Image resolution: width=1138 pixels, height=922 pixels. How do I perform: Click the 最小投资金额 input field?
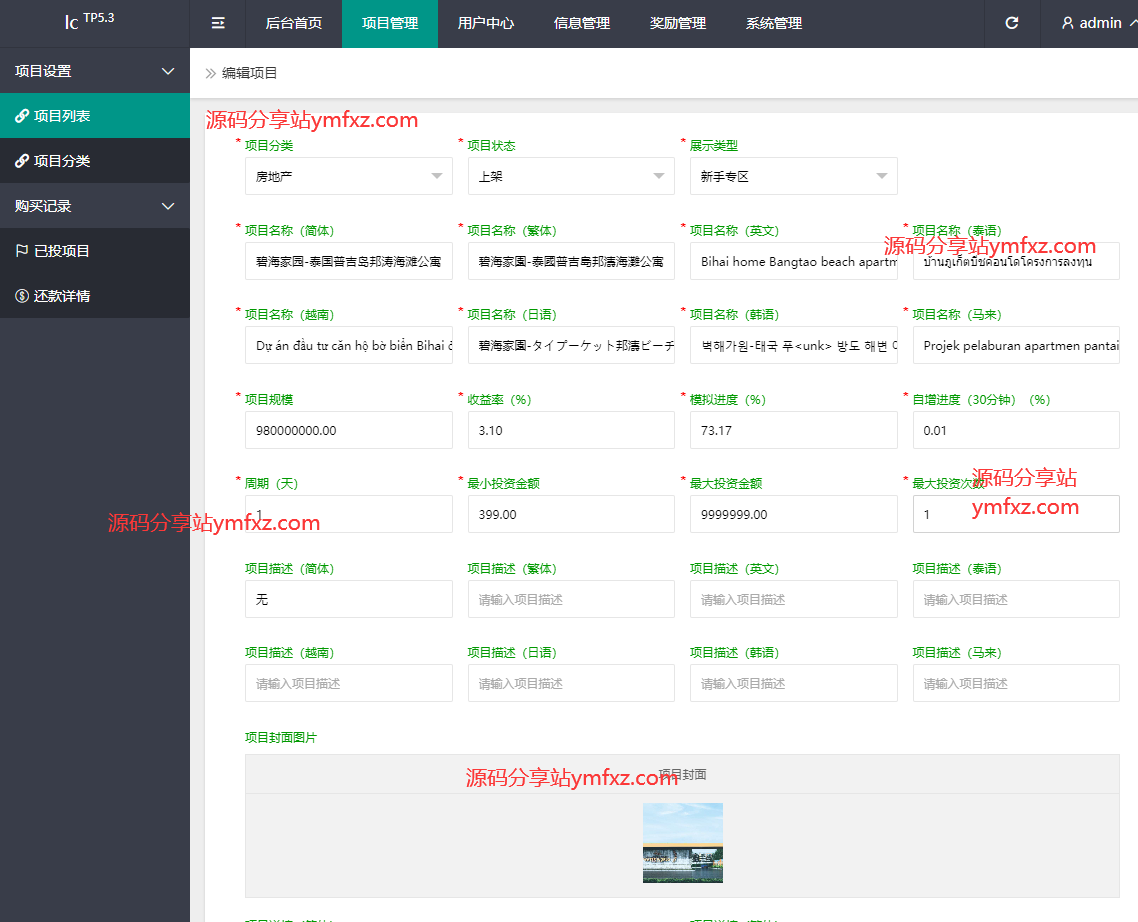[x=570, y=514]
